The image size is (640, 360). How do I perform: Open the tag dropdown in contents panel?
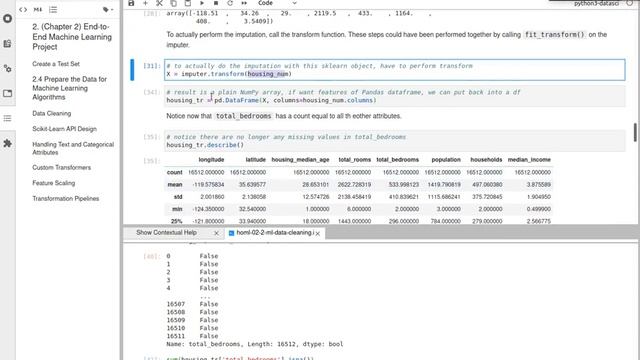coord(108,9)
